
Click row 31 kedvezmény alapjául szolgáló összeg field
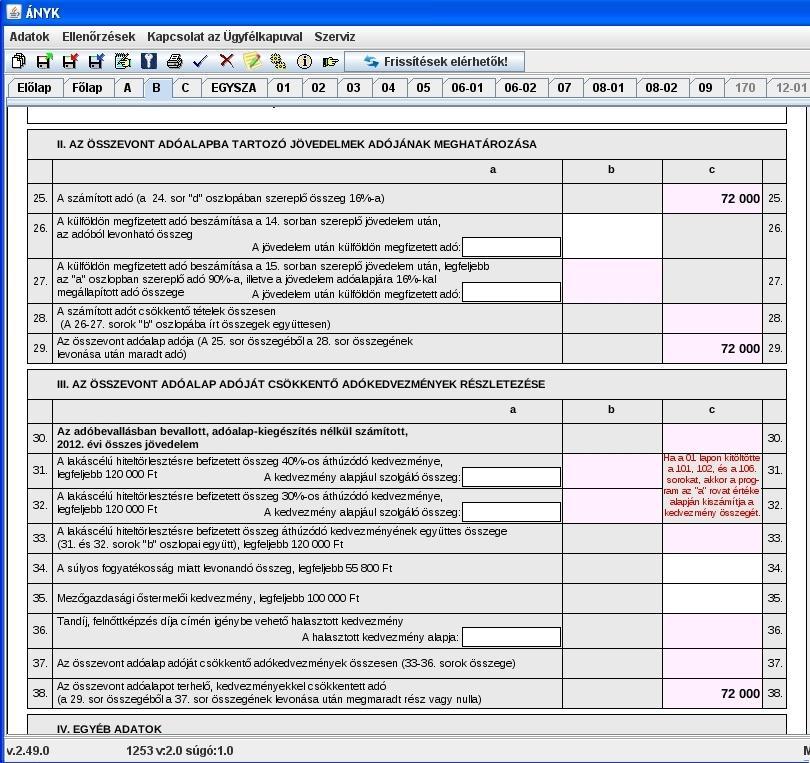511,477
